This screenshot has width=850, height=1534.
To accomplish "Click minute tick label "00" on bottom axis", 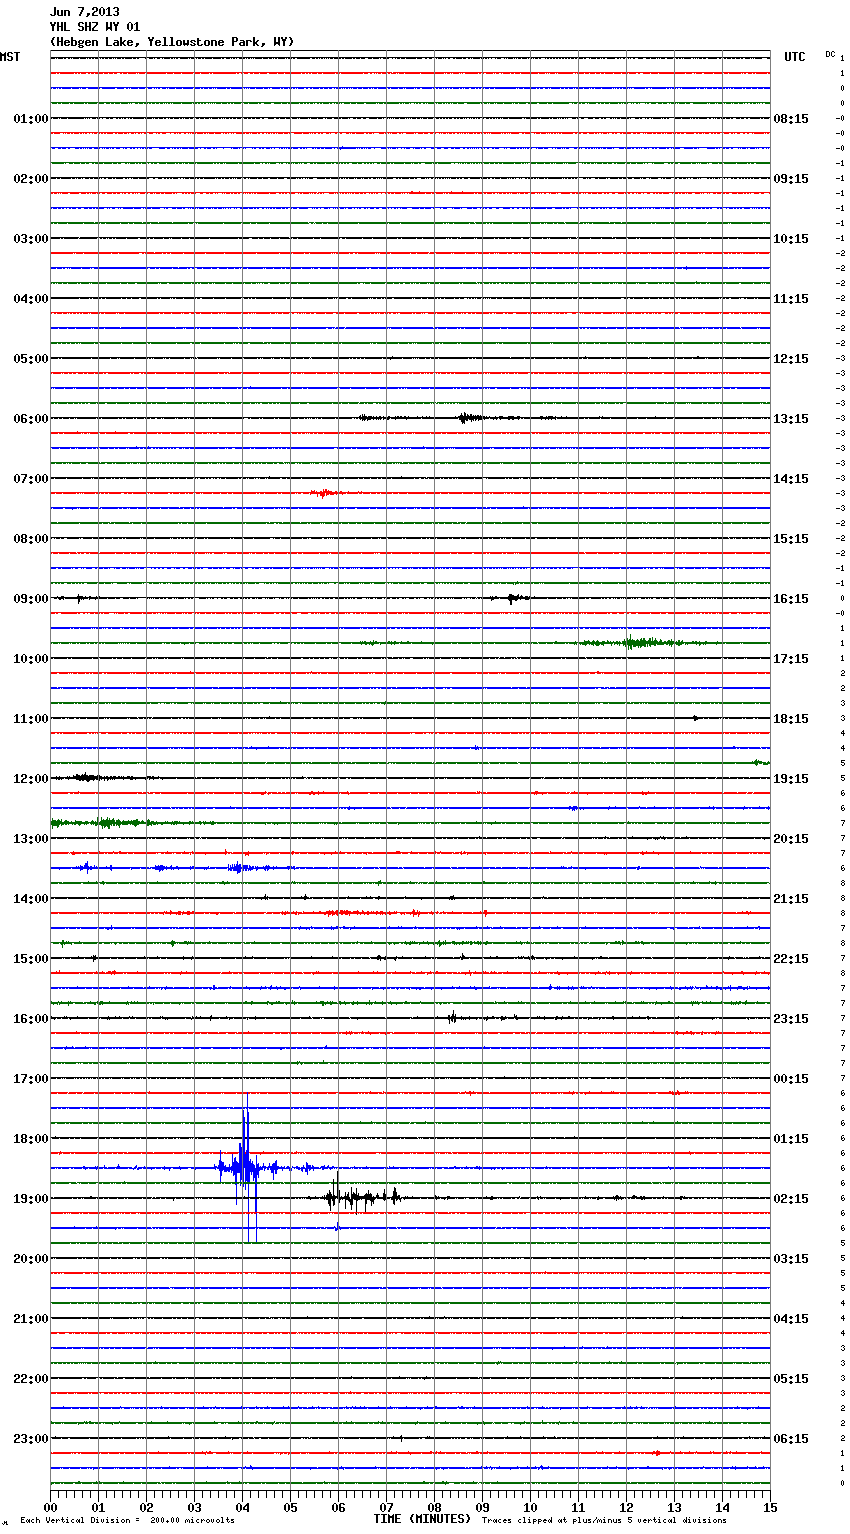I will (x=50, y=1507).
